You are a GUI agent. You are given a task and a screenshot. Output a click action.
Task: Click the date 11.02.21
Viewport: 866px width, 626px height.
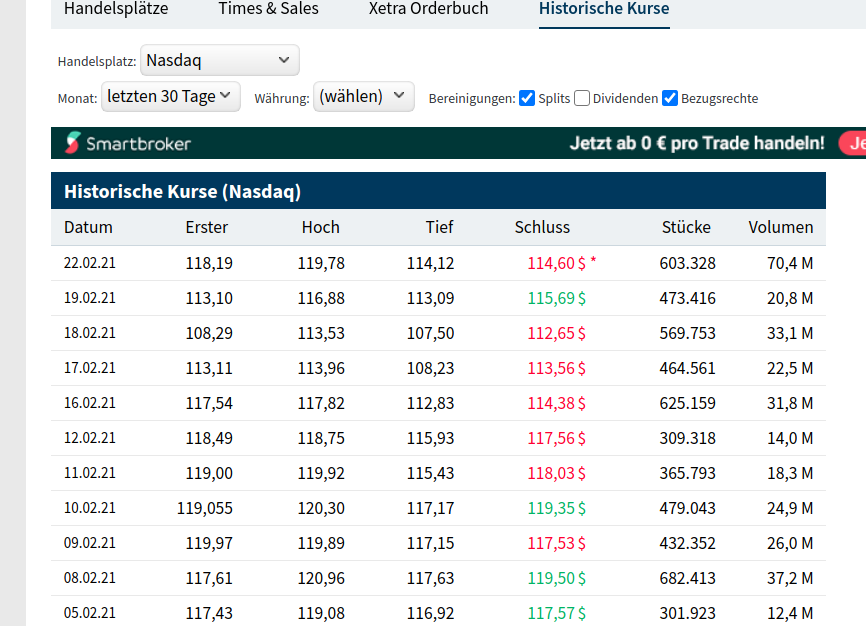click(x=90, y=474)
